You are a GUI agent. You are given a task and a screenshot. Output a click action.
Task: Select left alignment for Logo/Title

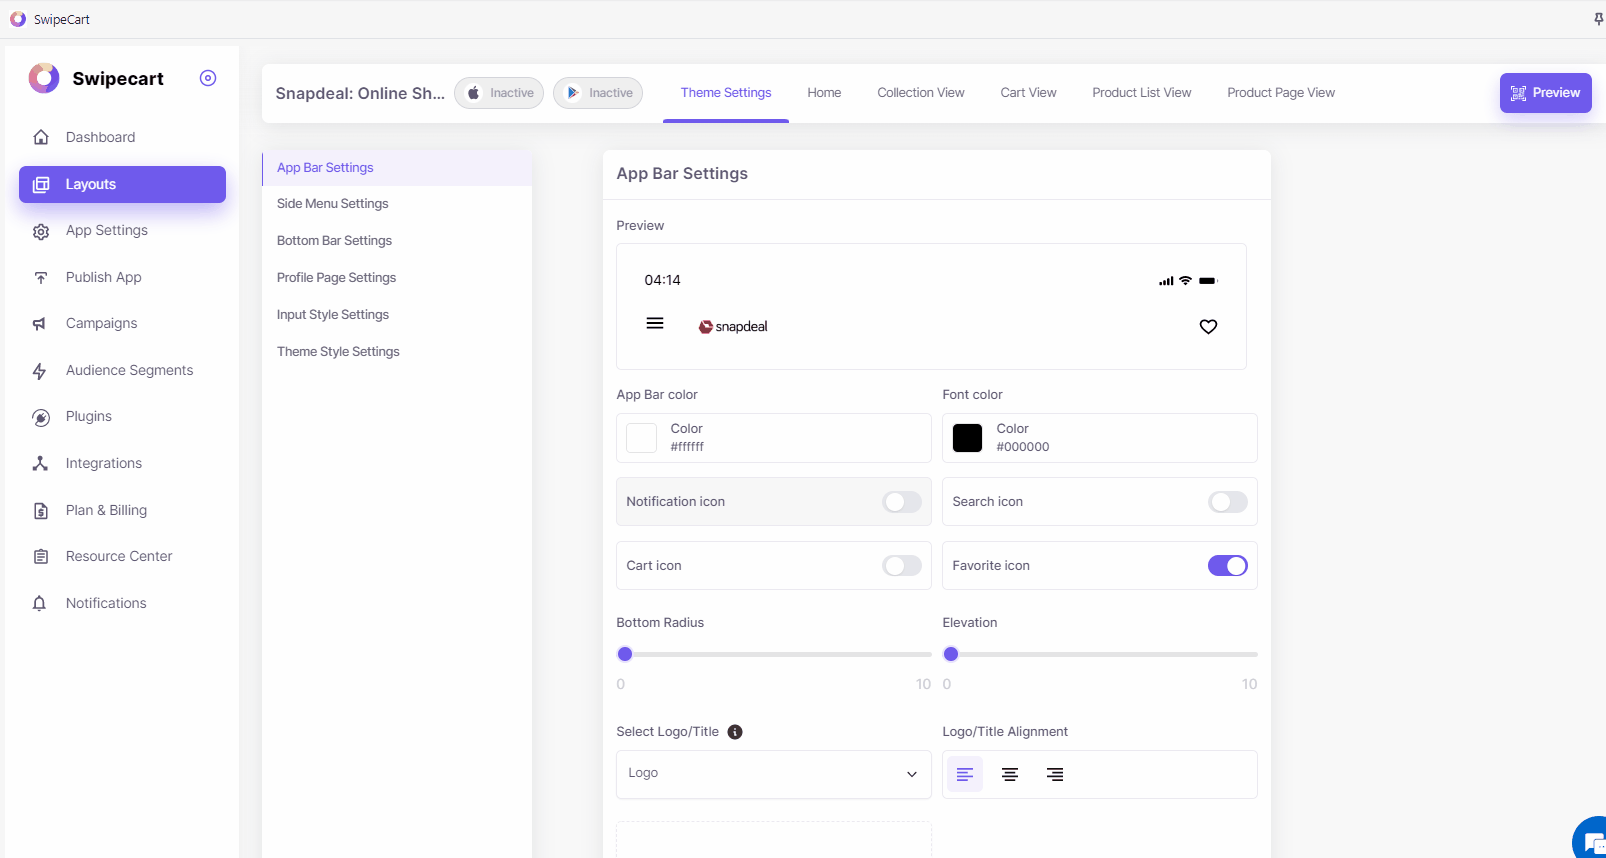965,775
